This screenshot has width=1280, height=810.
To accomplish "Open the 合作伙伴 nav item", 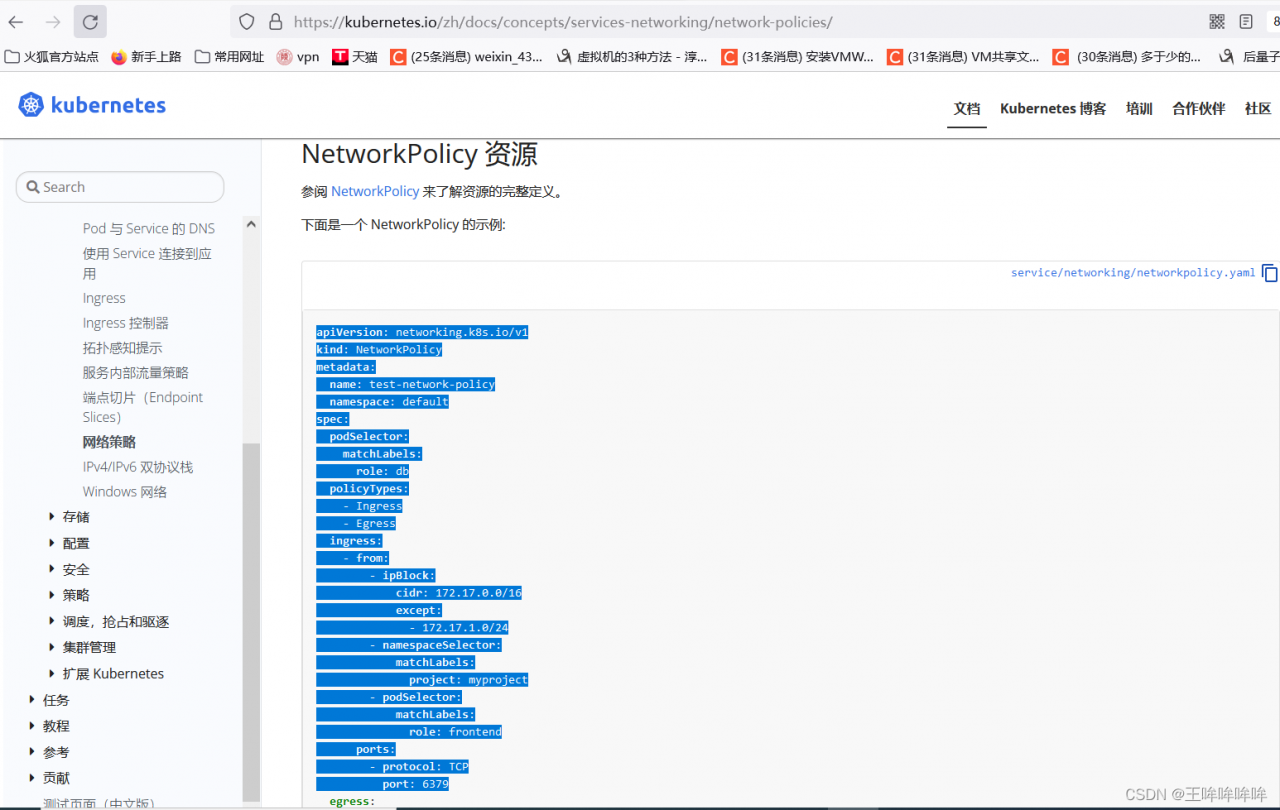I will point(1199,109).
